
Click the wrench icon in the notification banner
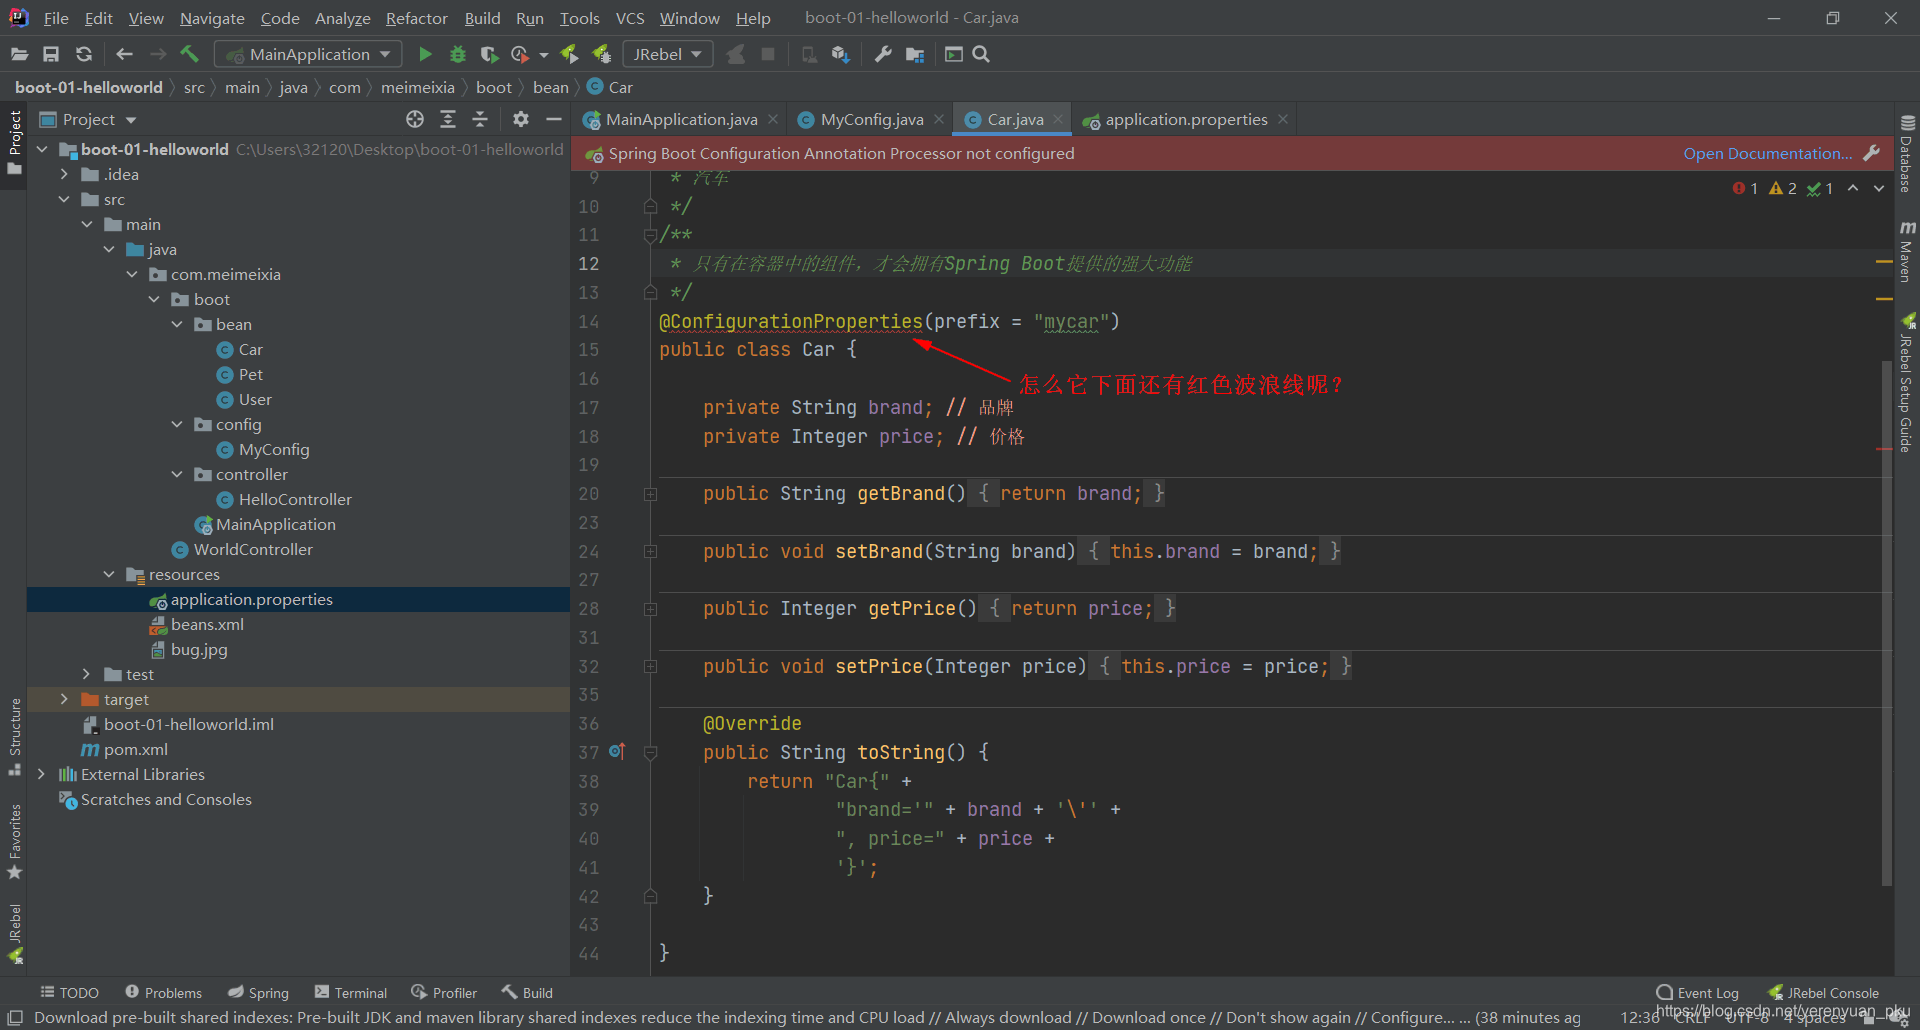(x=1872, y=153)
